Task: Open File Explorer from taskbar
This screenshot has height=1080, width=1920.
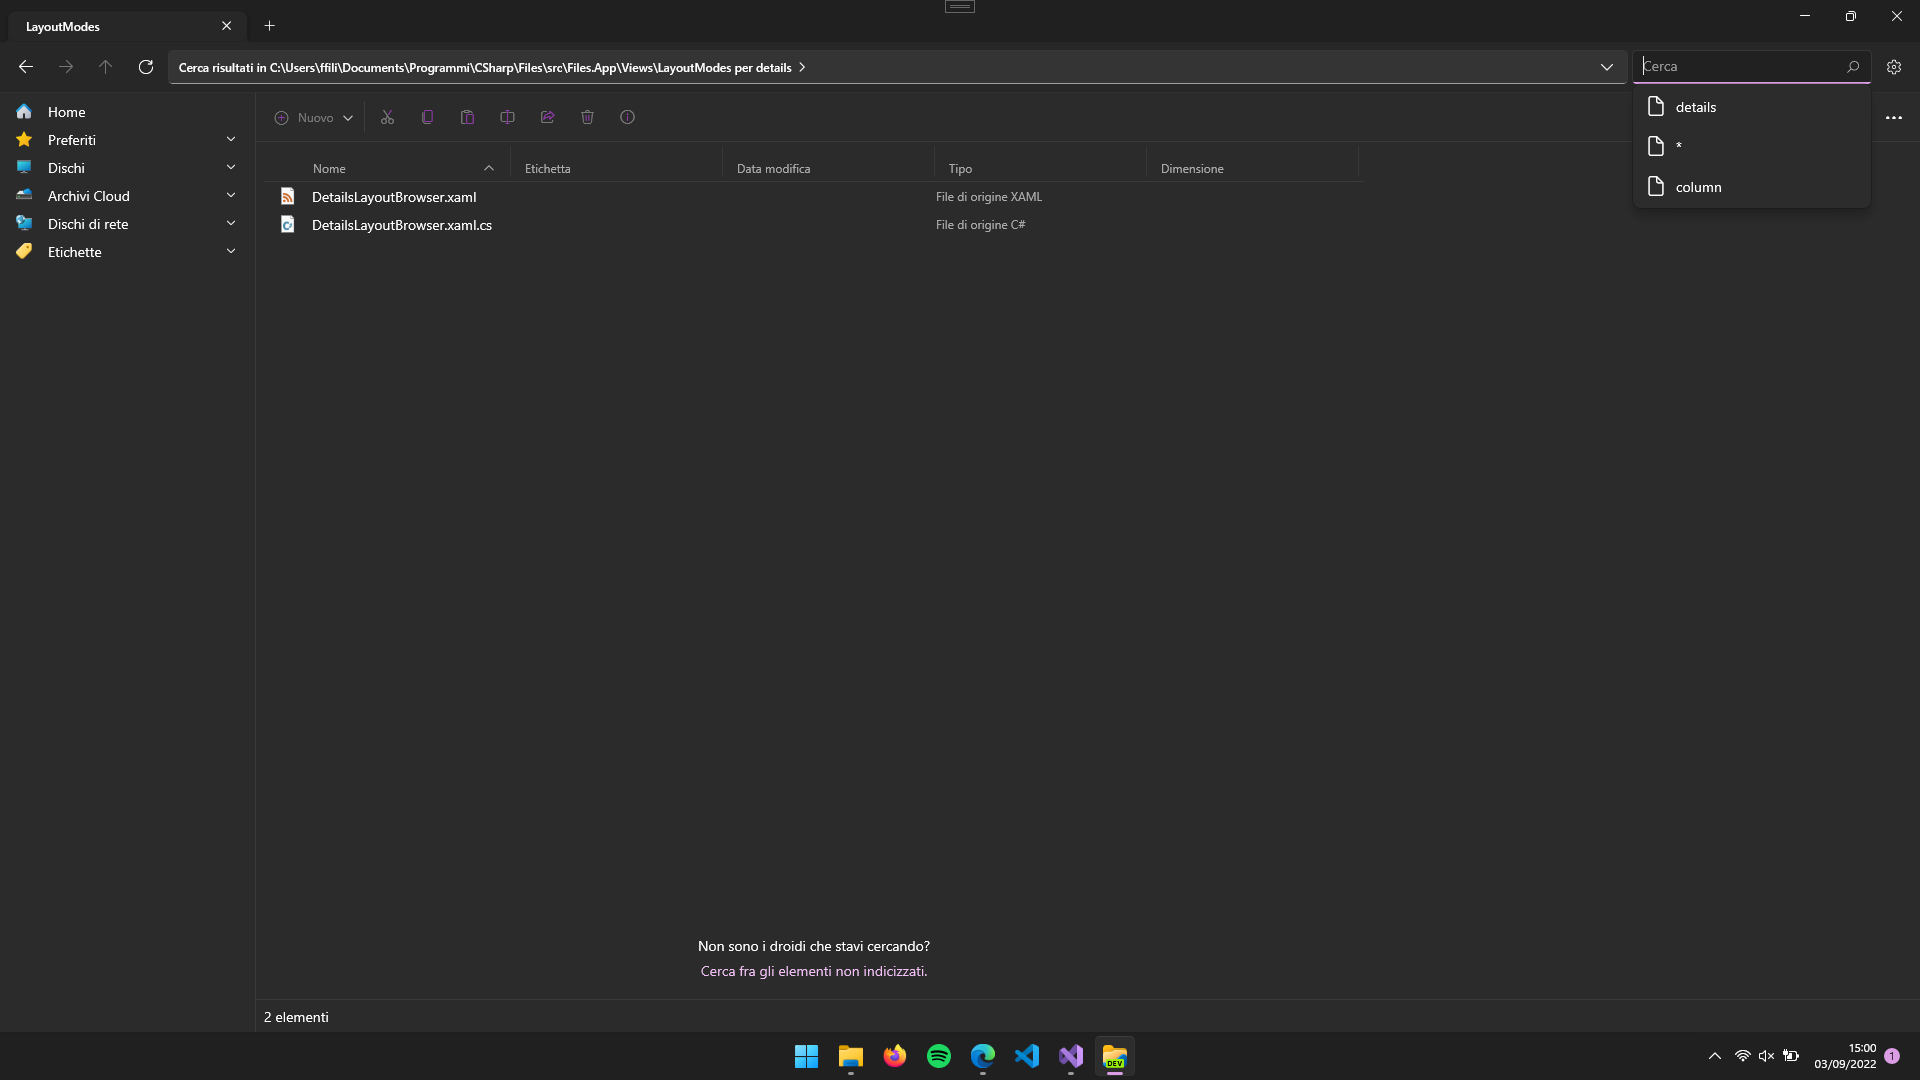Action: click(x=851, y=1056)
